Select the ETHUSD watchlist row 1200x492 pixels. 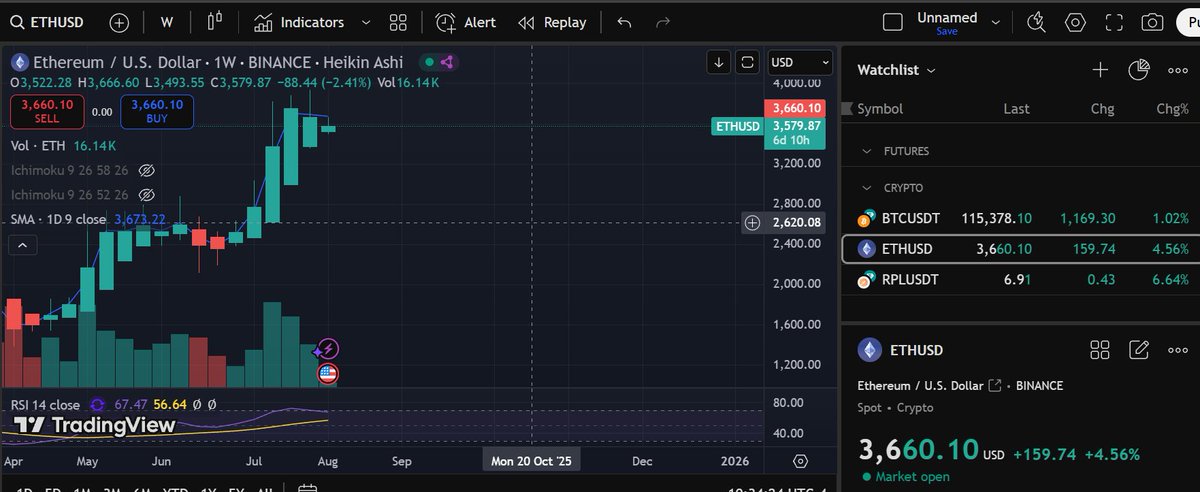[x=1020, y=249]
